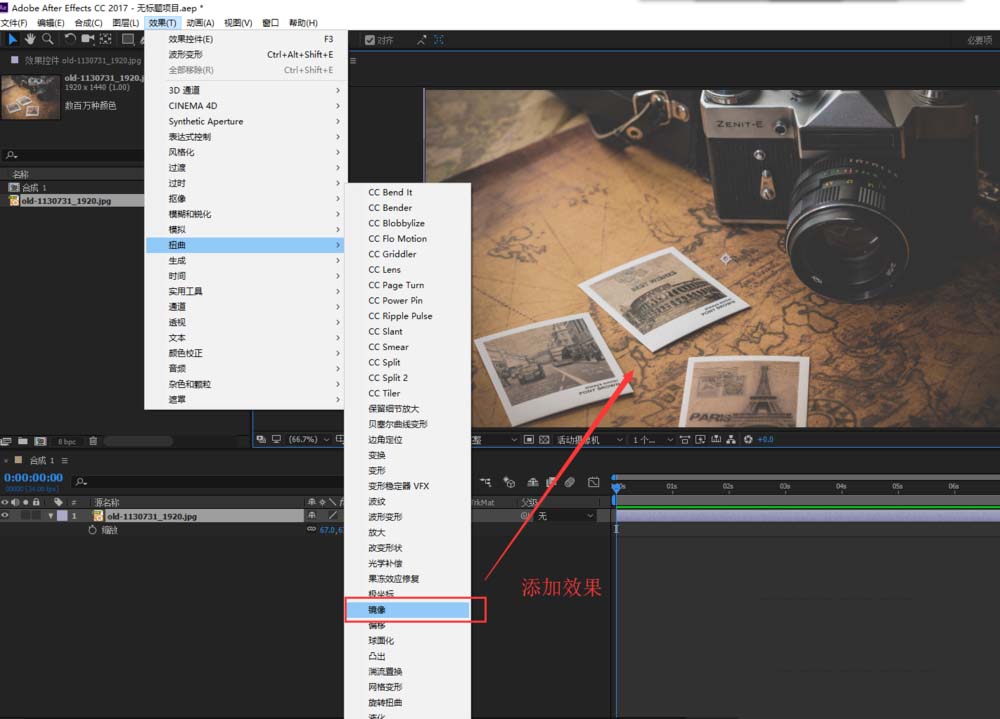Select the Selection tool in toolbar
1000x719 pixels.
click(12, 39)
